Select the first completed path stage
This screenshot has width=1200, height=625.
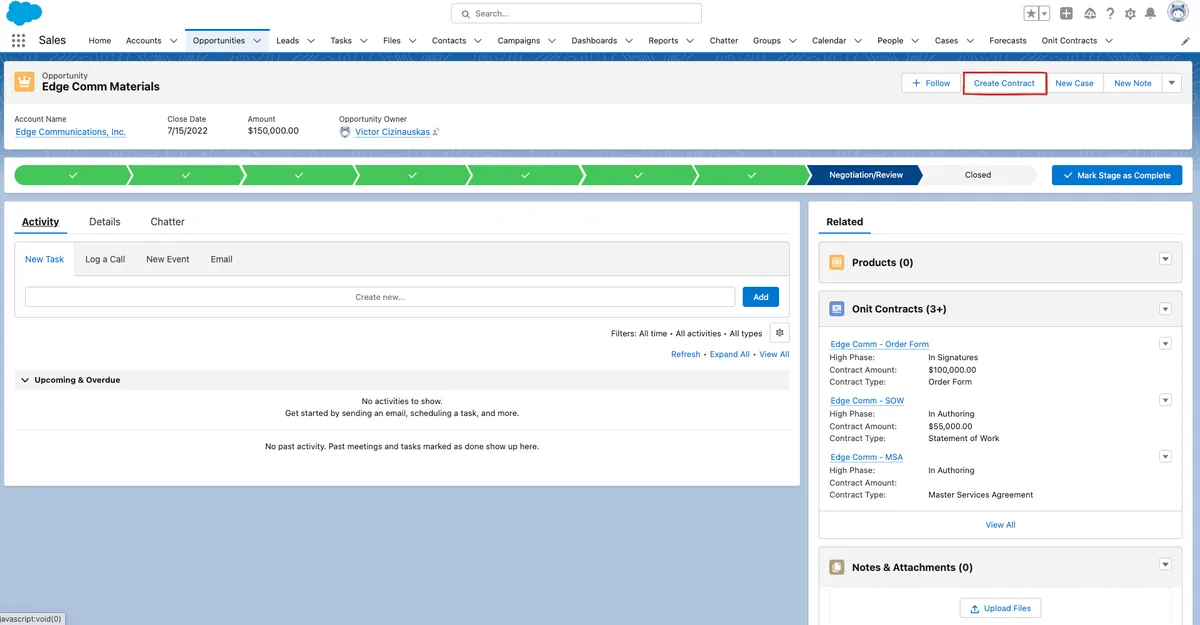[x=72, y=175]
